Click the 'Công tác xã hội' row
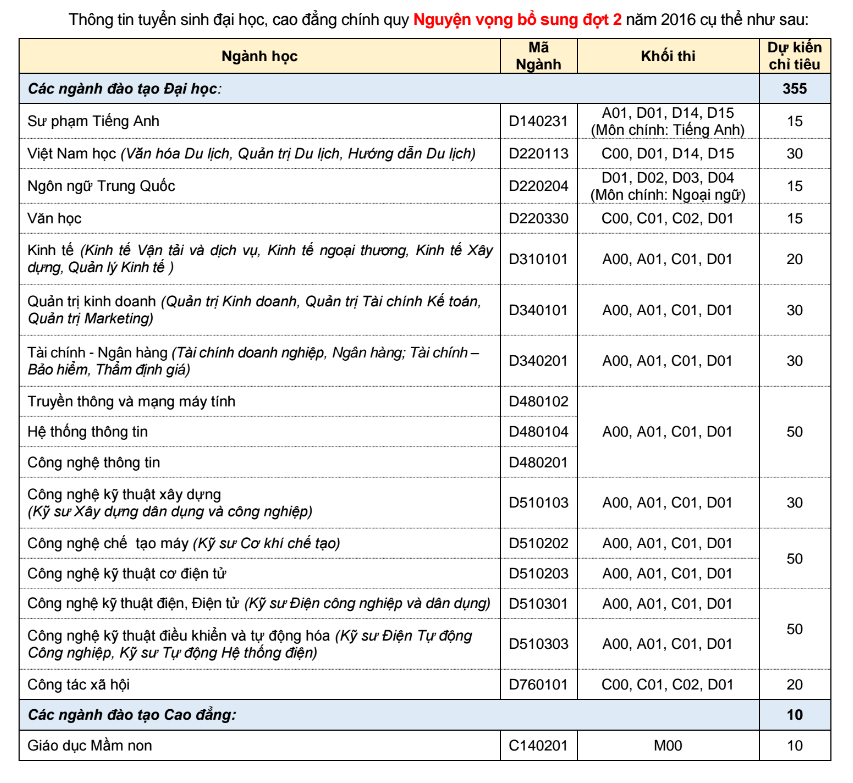Image resolution: width=853 pixels, height=783 pixels. pos(425,685)
